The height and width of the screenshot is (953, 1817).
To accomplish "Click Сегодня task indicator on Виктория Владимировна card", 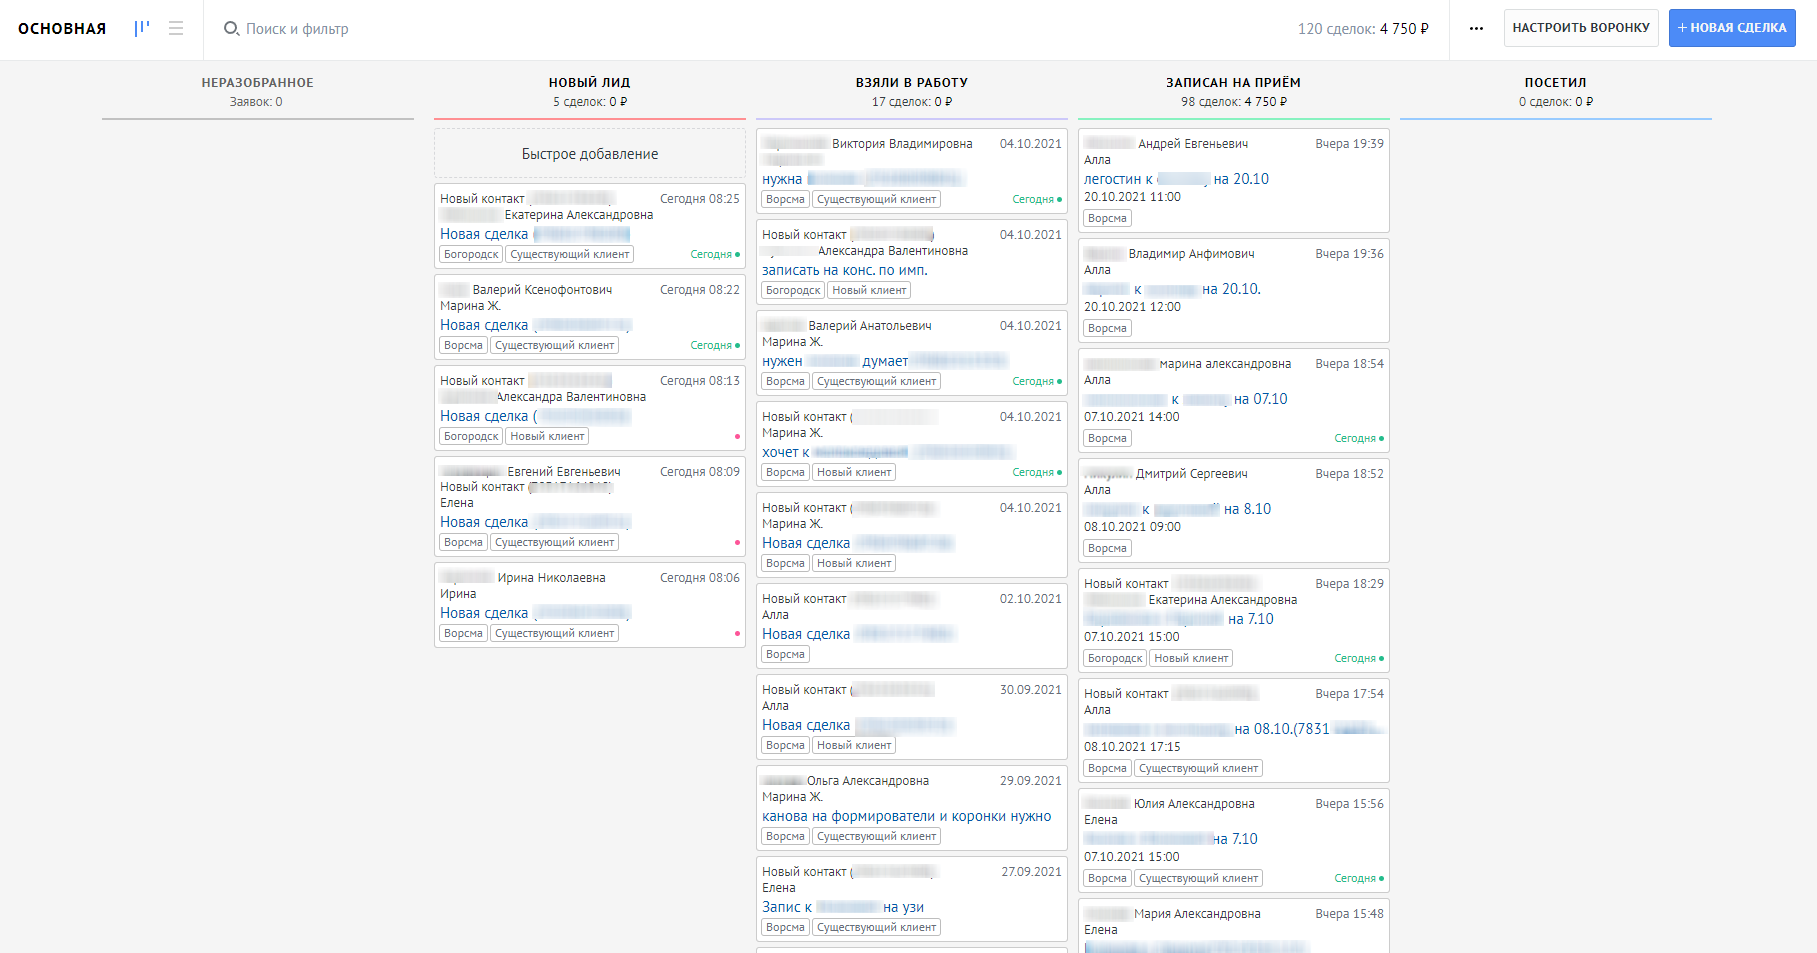I will (1037, 199).
